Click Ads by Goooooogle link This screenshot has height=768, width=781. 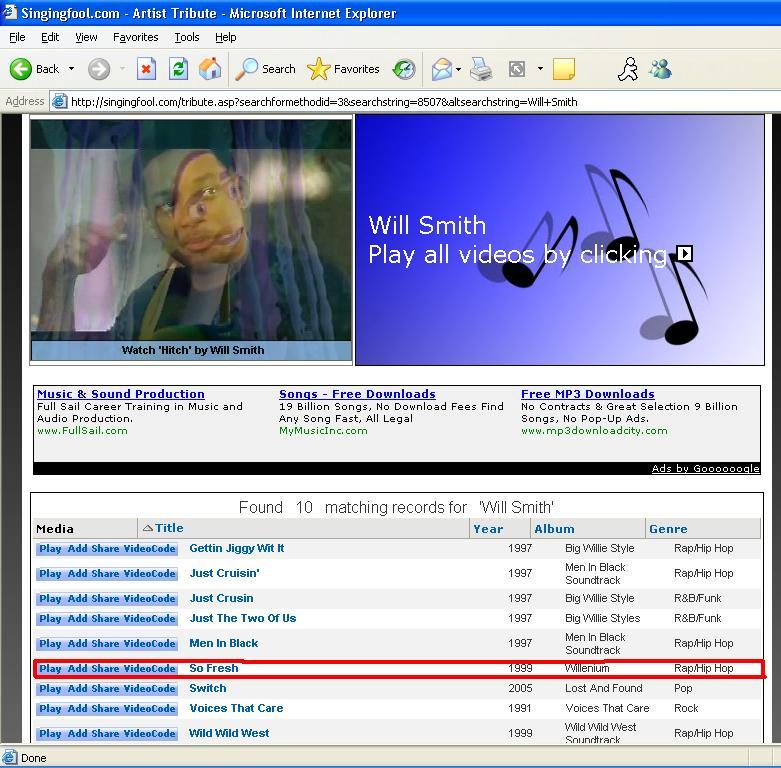(x=705, y=468)
